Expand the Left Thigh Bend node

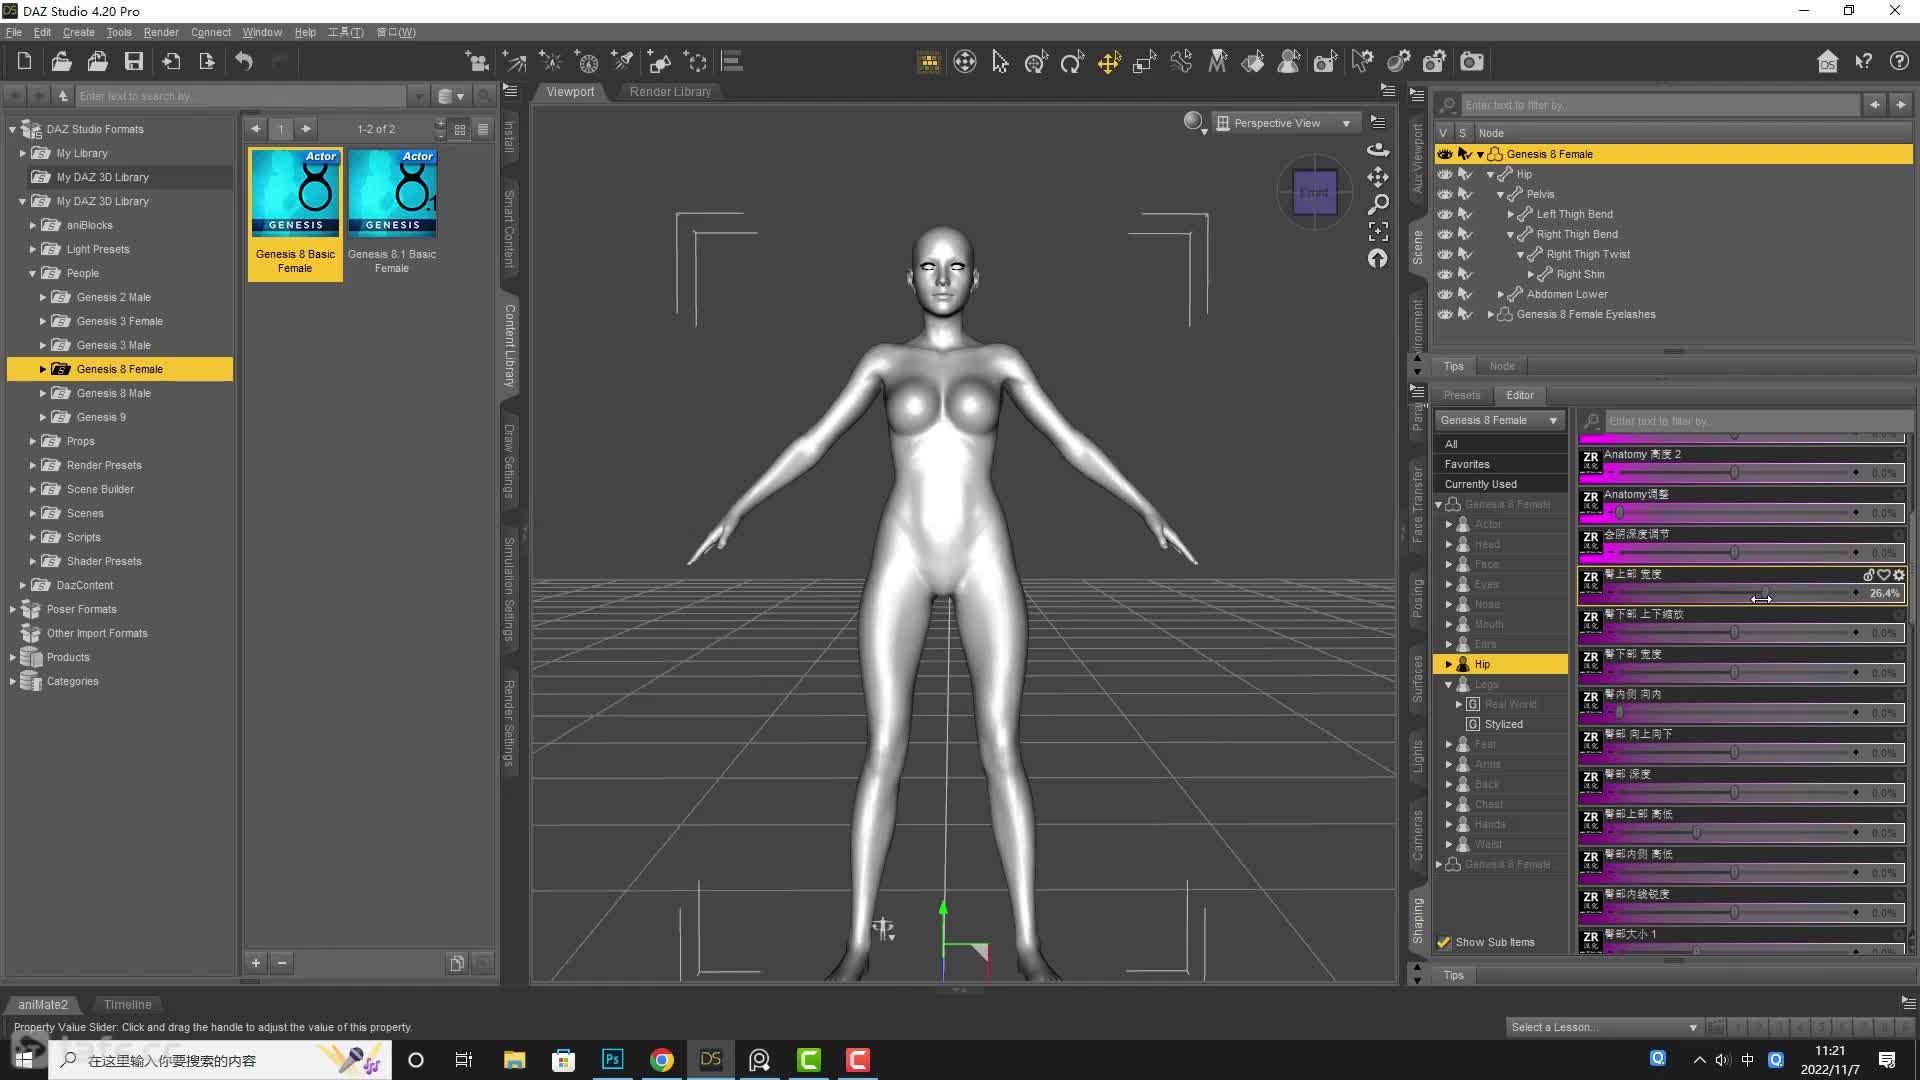(1511, 214)
